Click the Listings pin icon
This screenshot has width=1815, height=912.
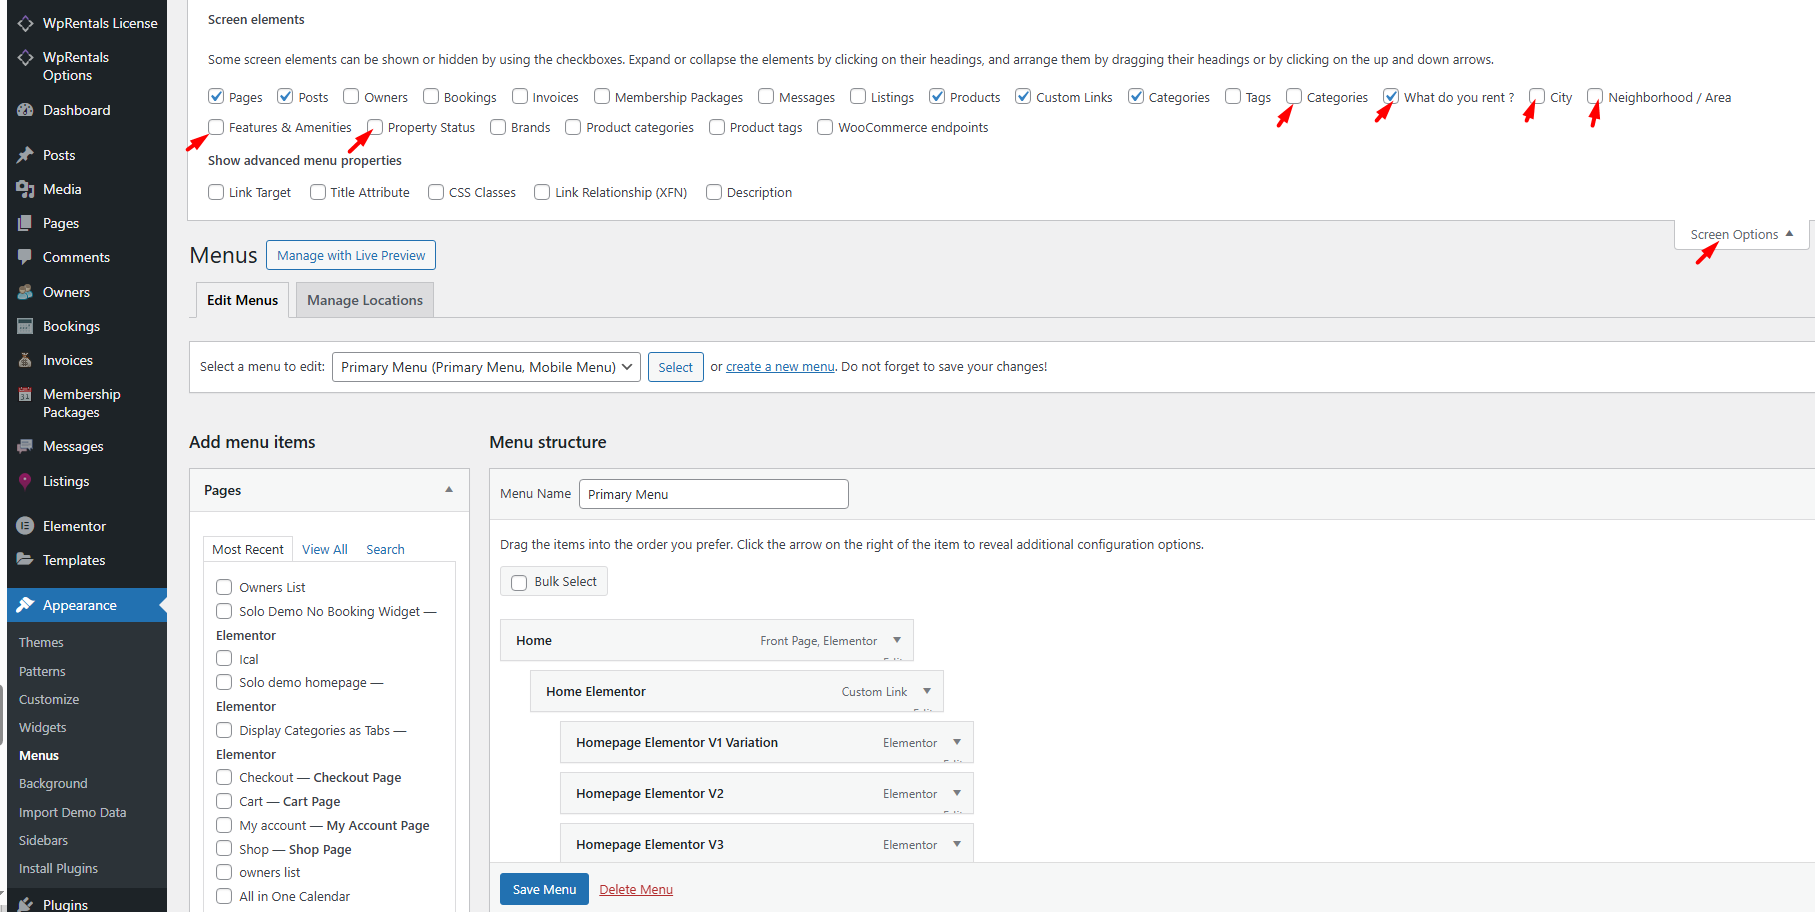click(x=25, y=481)
